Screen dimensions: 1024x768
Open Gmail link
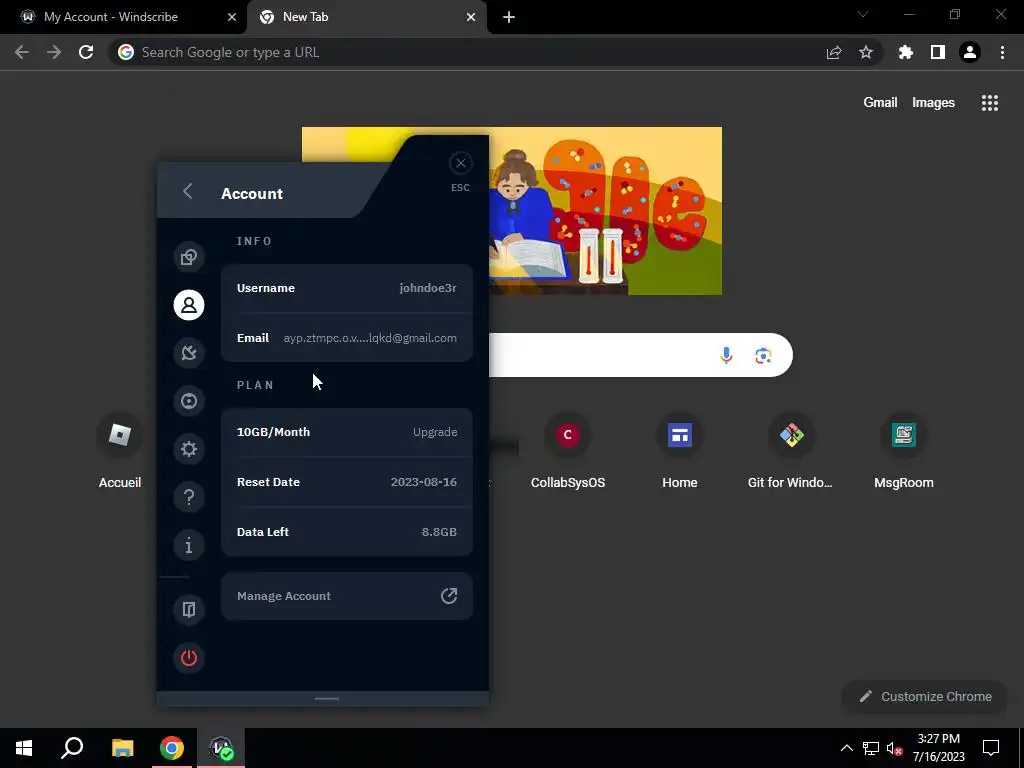point(880,103)
